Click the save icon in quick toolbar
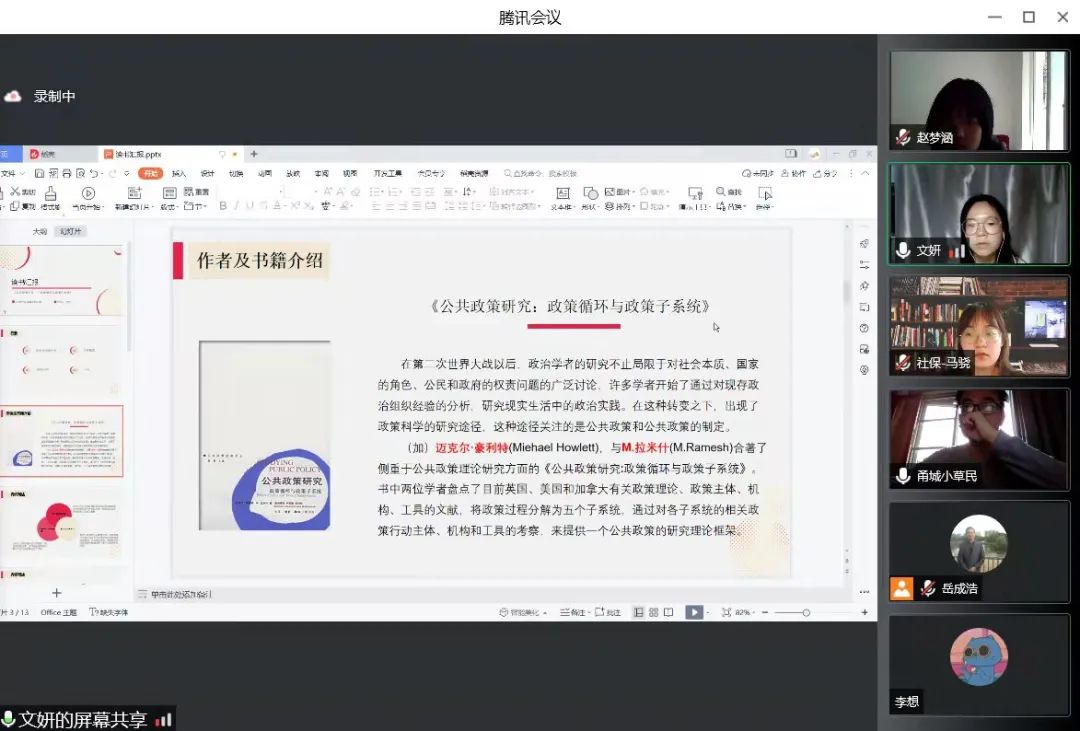Screen dimensions: 1080x731 pos(39,173)
